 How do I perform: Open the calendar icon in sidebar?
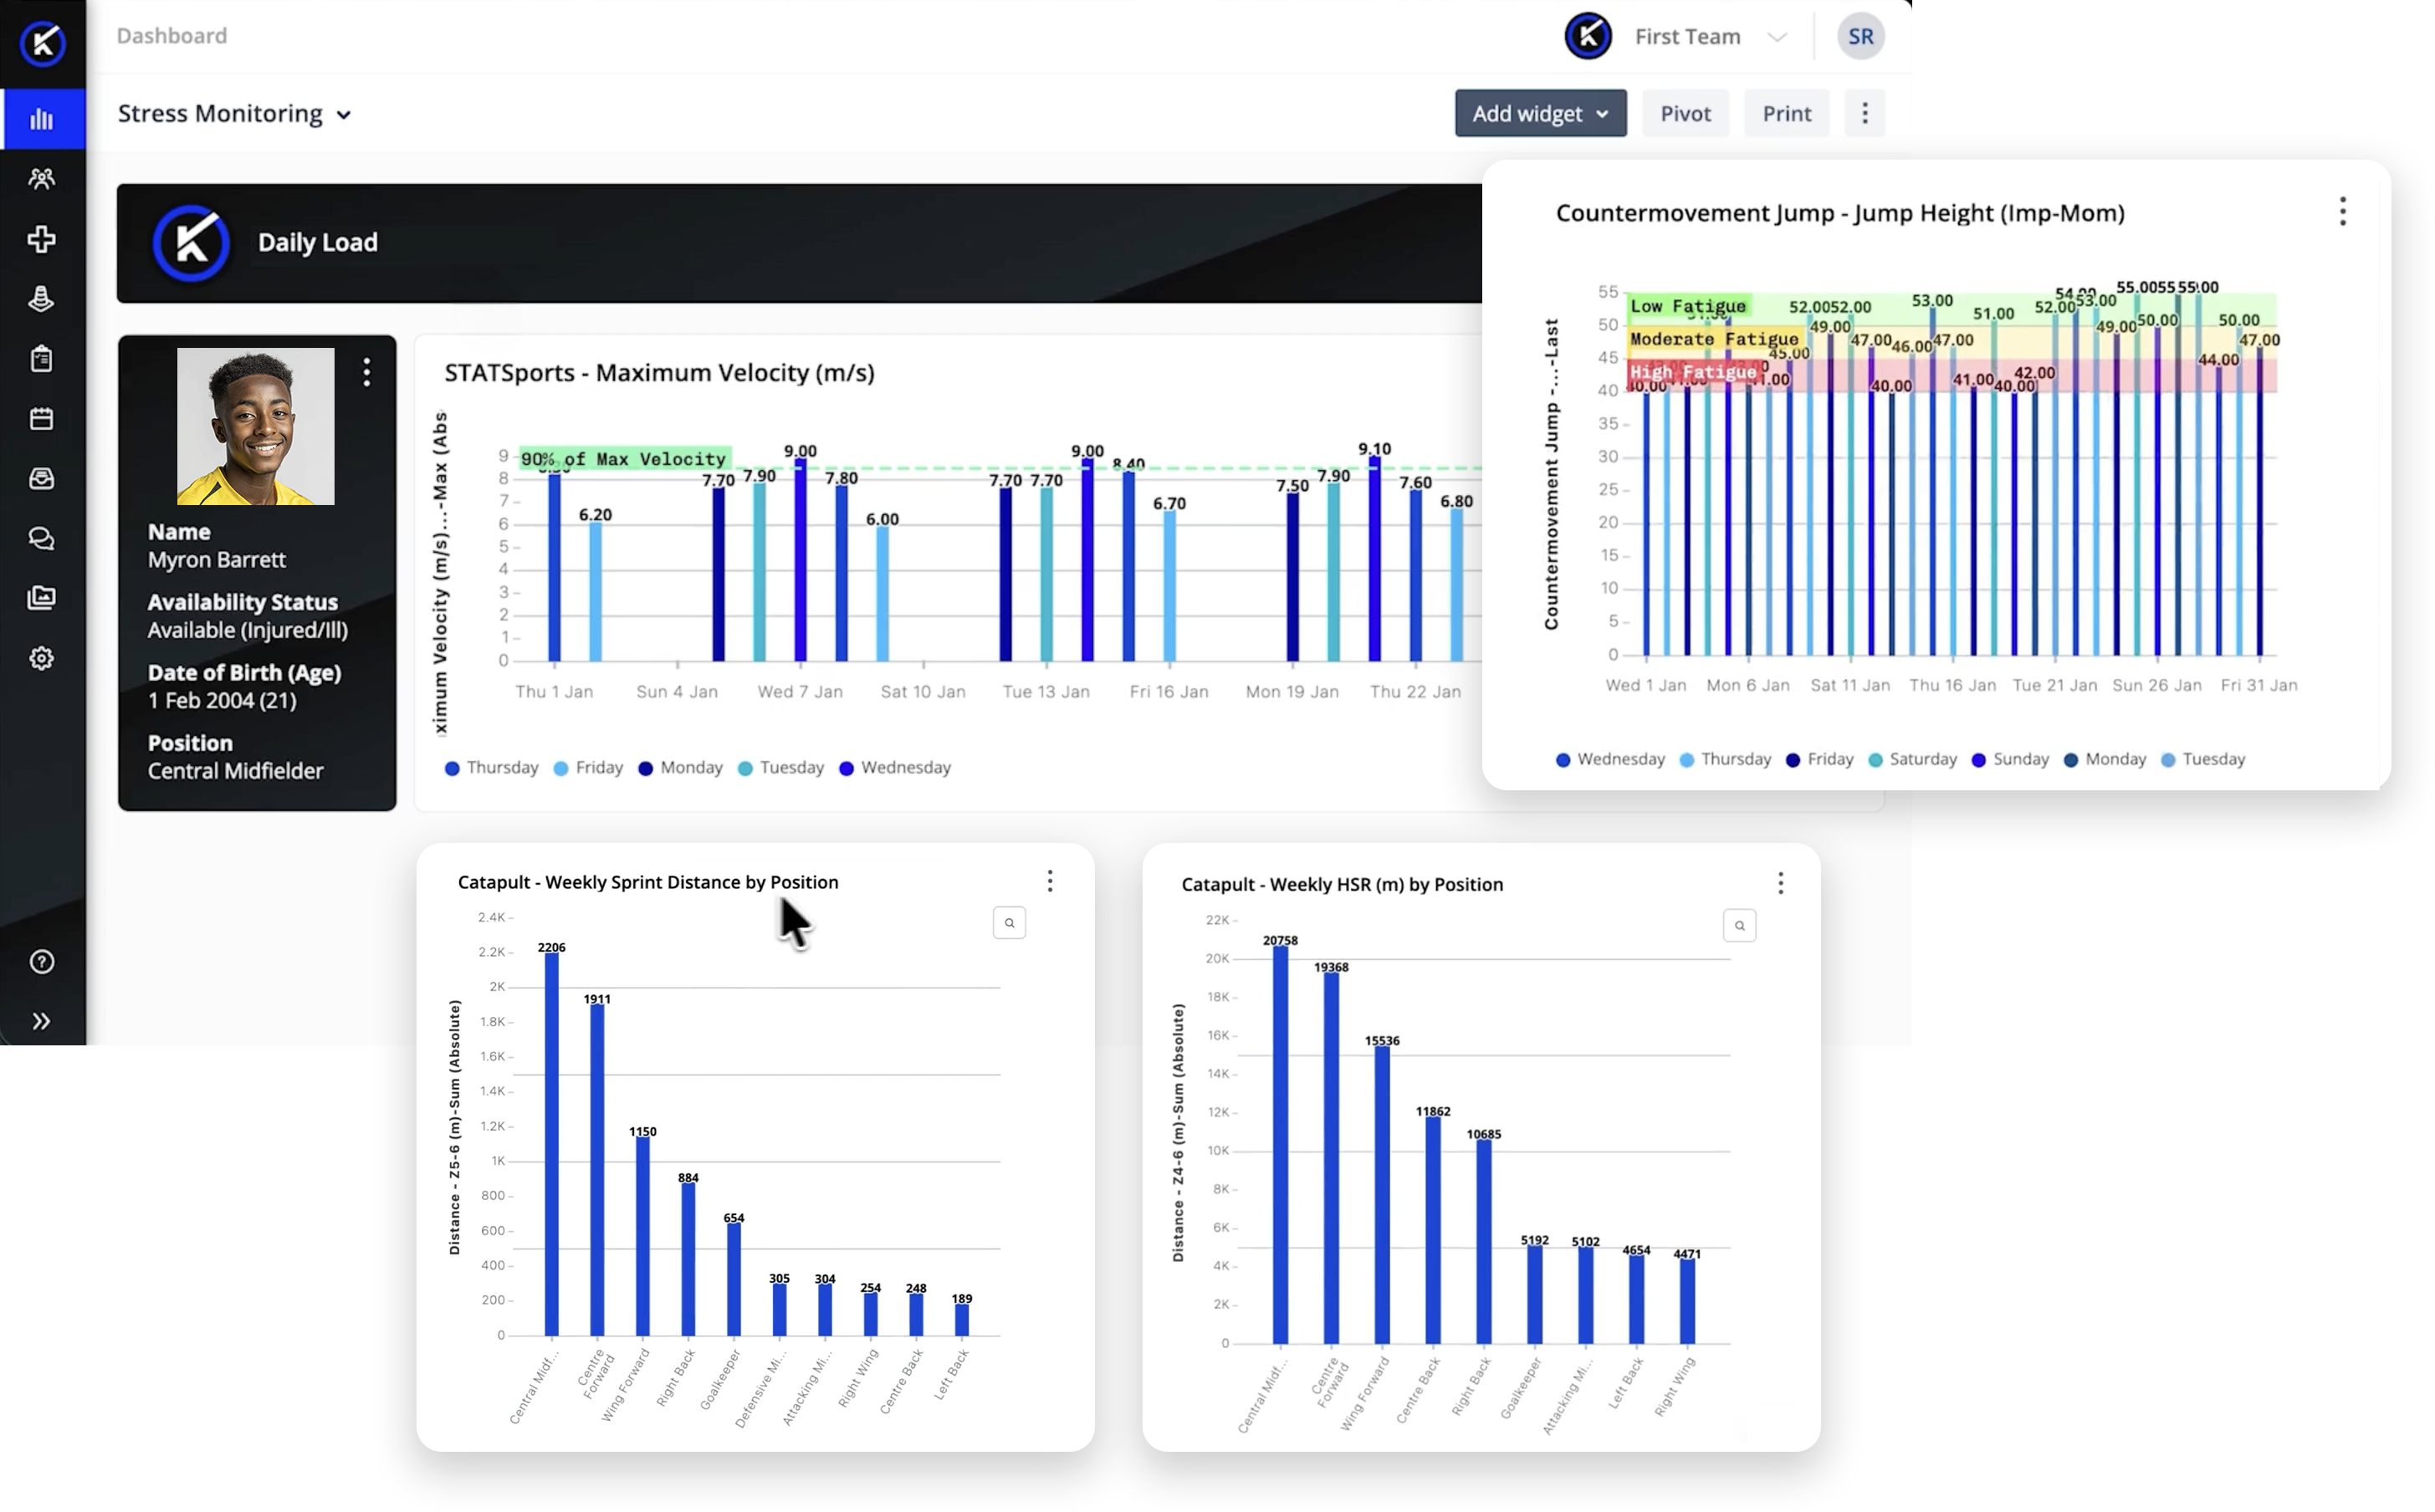pos(41,419)
